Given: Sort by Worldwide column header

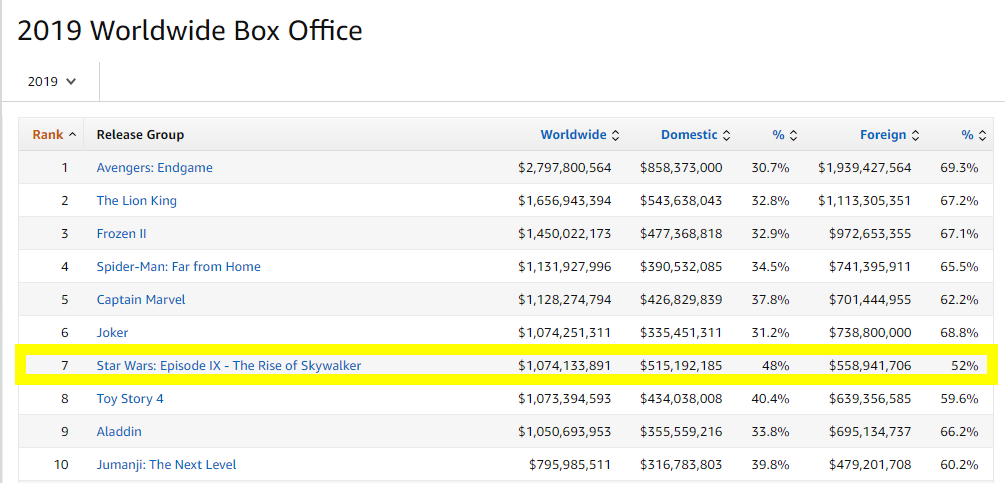Looking at the screenshot, I should (x=574, y=135).
